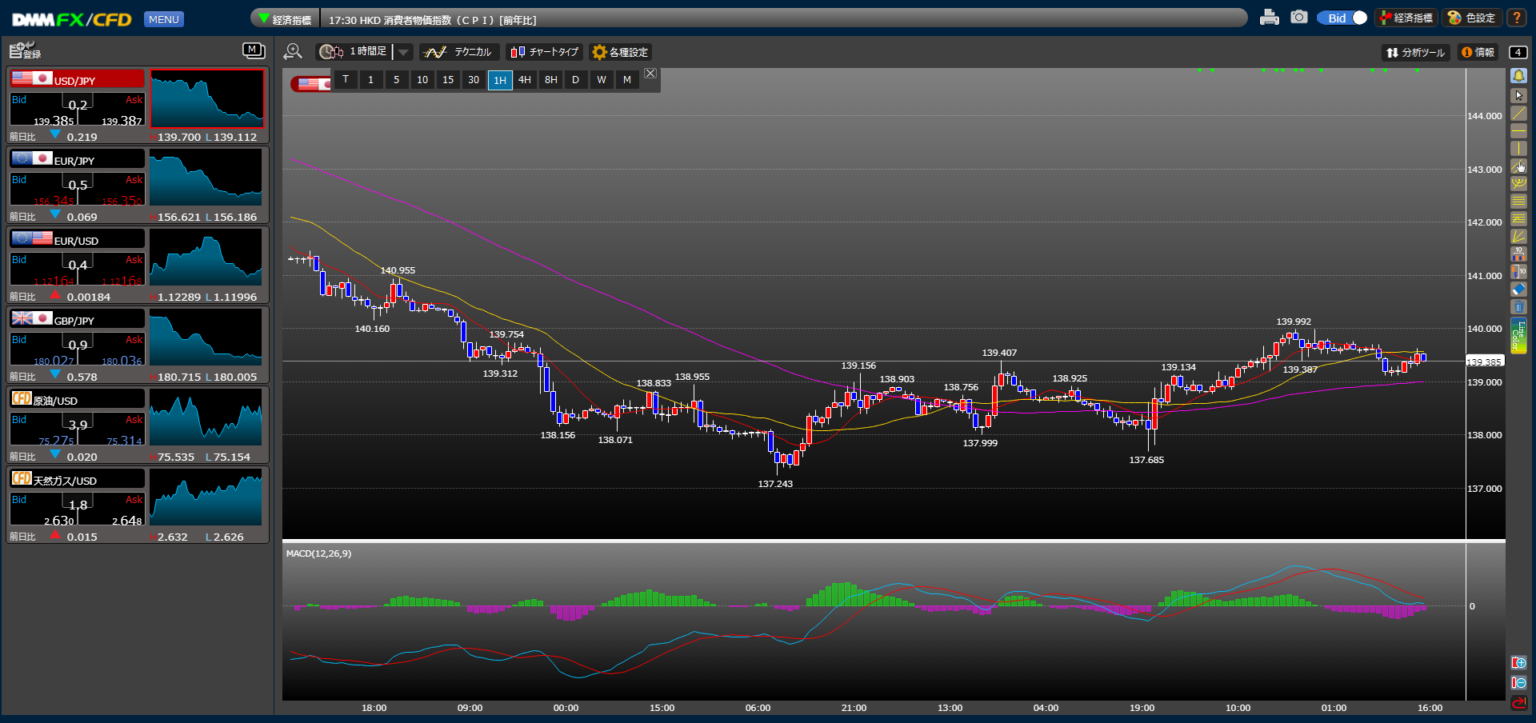The width and height of the screenshot is (1536, 723).
Task: Toggle the M mode button in rate panel
Action: click(253, 50)
